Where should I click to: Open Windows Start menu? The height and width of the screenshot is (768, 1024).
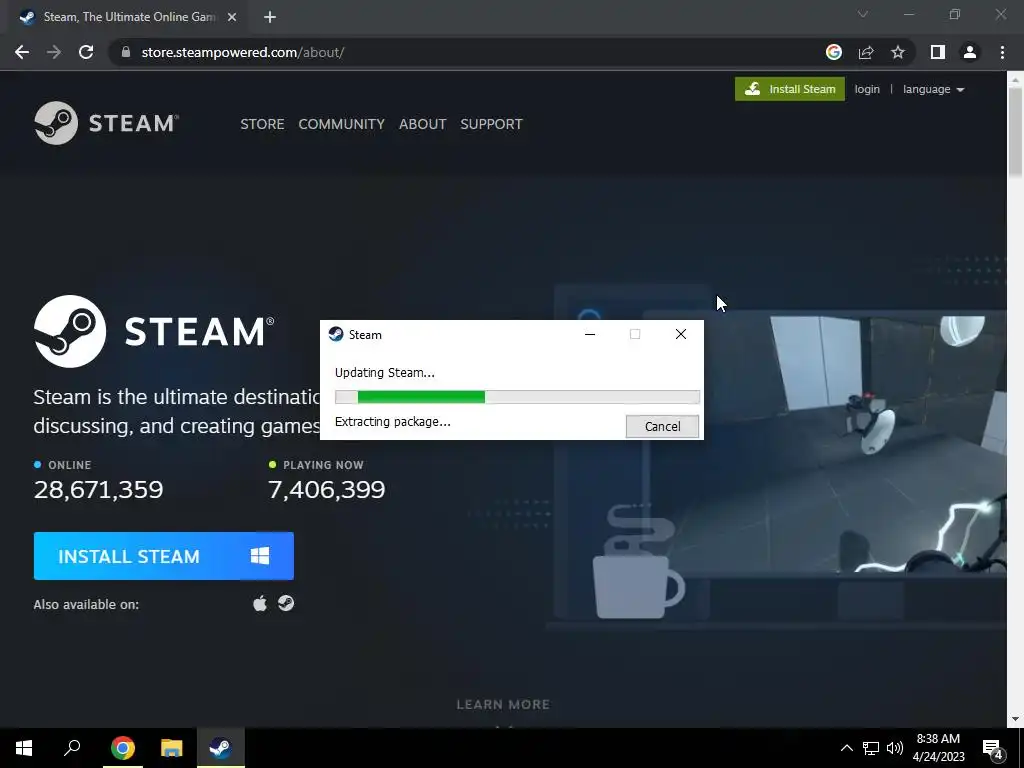(x=24, y=748)
